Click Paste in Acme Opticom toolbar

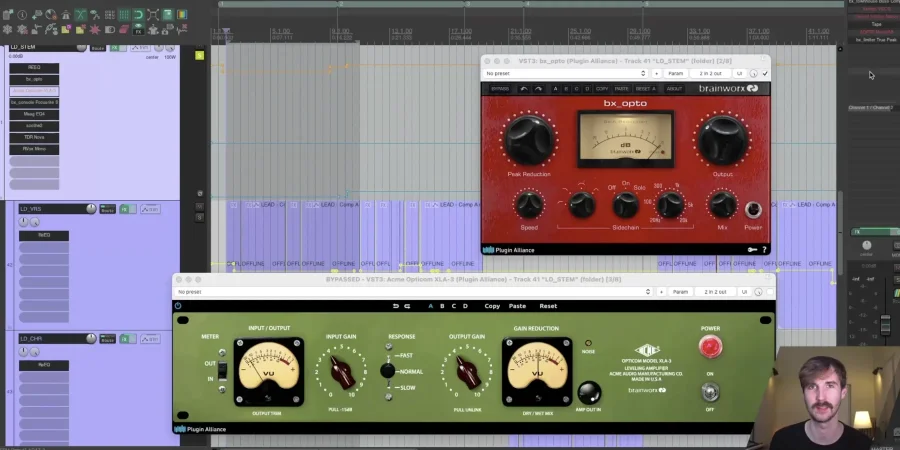point(517,306)
